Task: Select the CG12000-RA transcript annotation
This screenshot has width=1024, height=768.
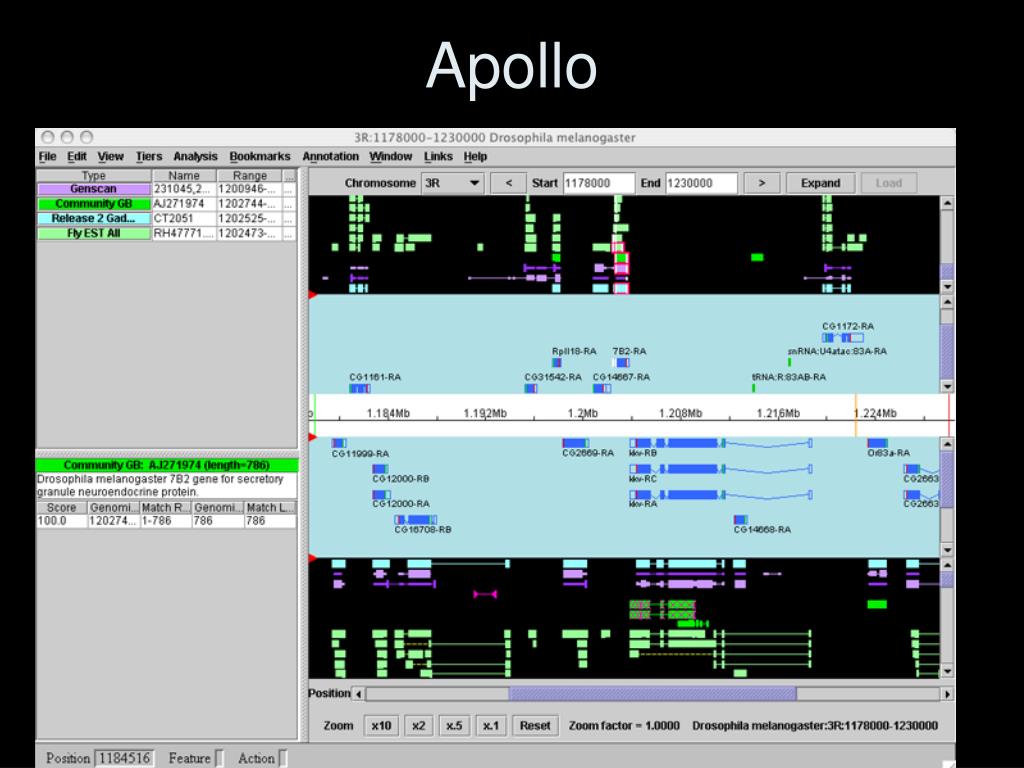Action: (x=381, y=495)
